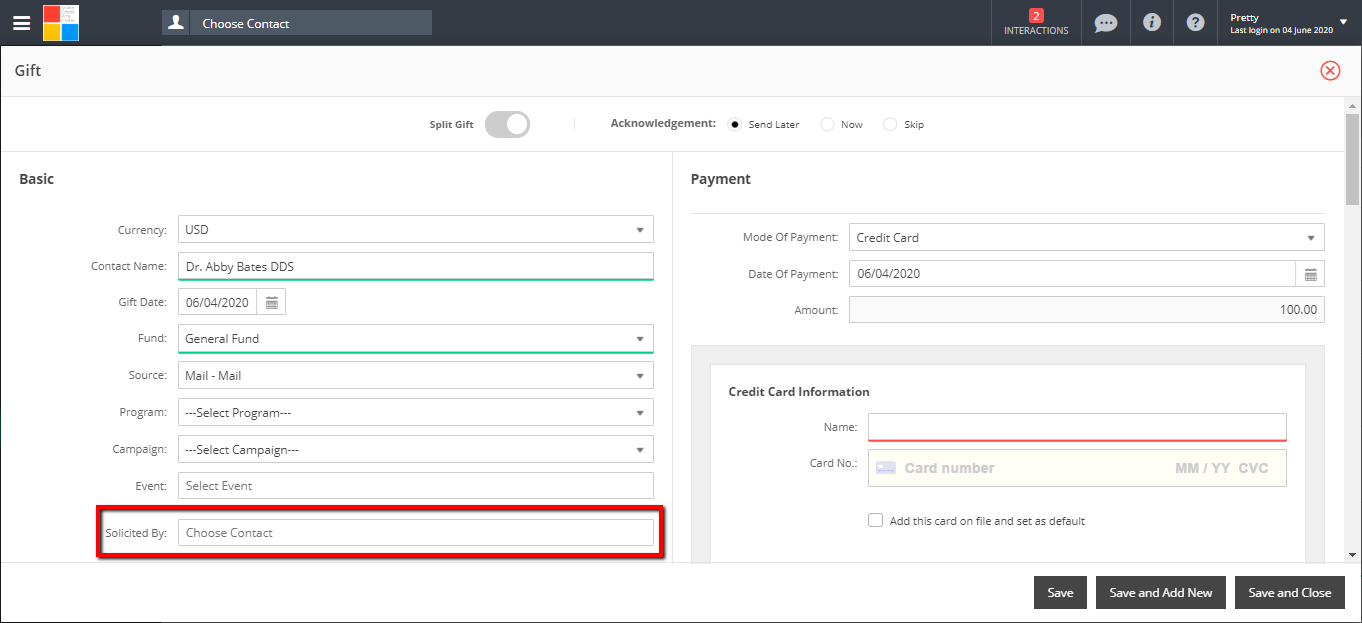The height and width of the screenshot is (623, 1362).
Task: Click the CVC placeholder in card field
Action: pyautogui.click(x=1253, y=468)
